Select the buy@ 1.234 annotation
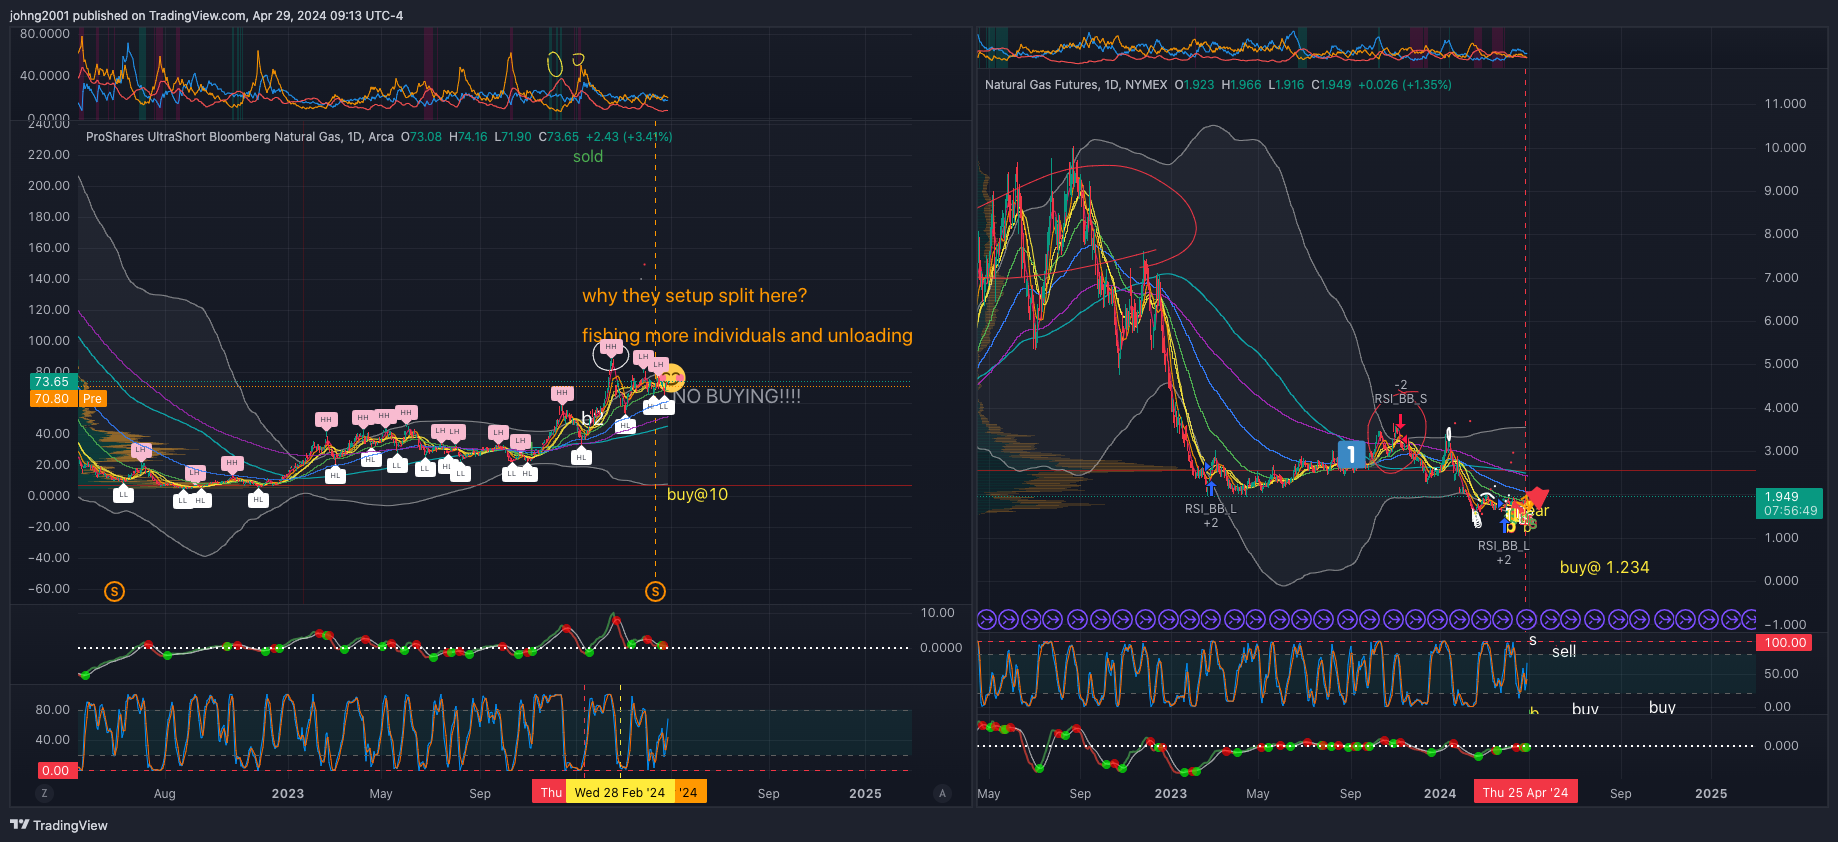1838x842 pixels. pyautogui.click(x=1604, y=568)
